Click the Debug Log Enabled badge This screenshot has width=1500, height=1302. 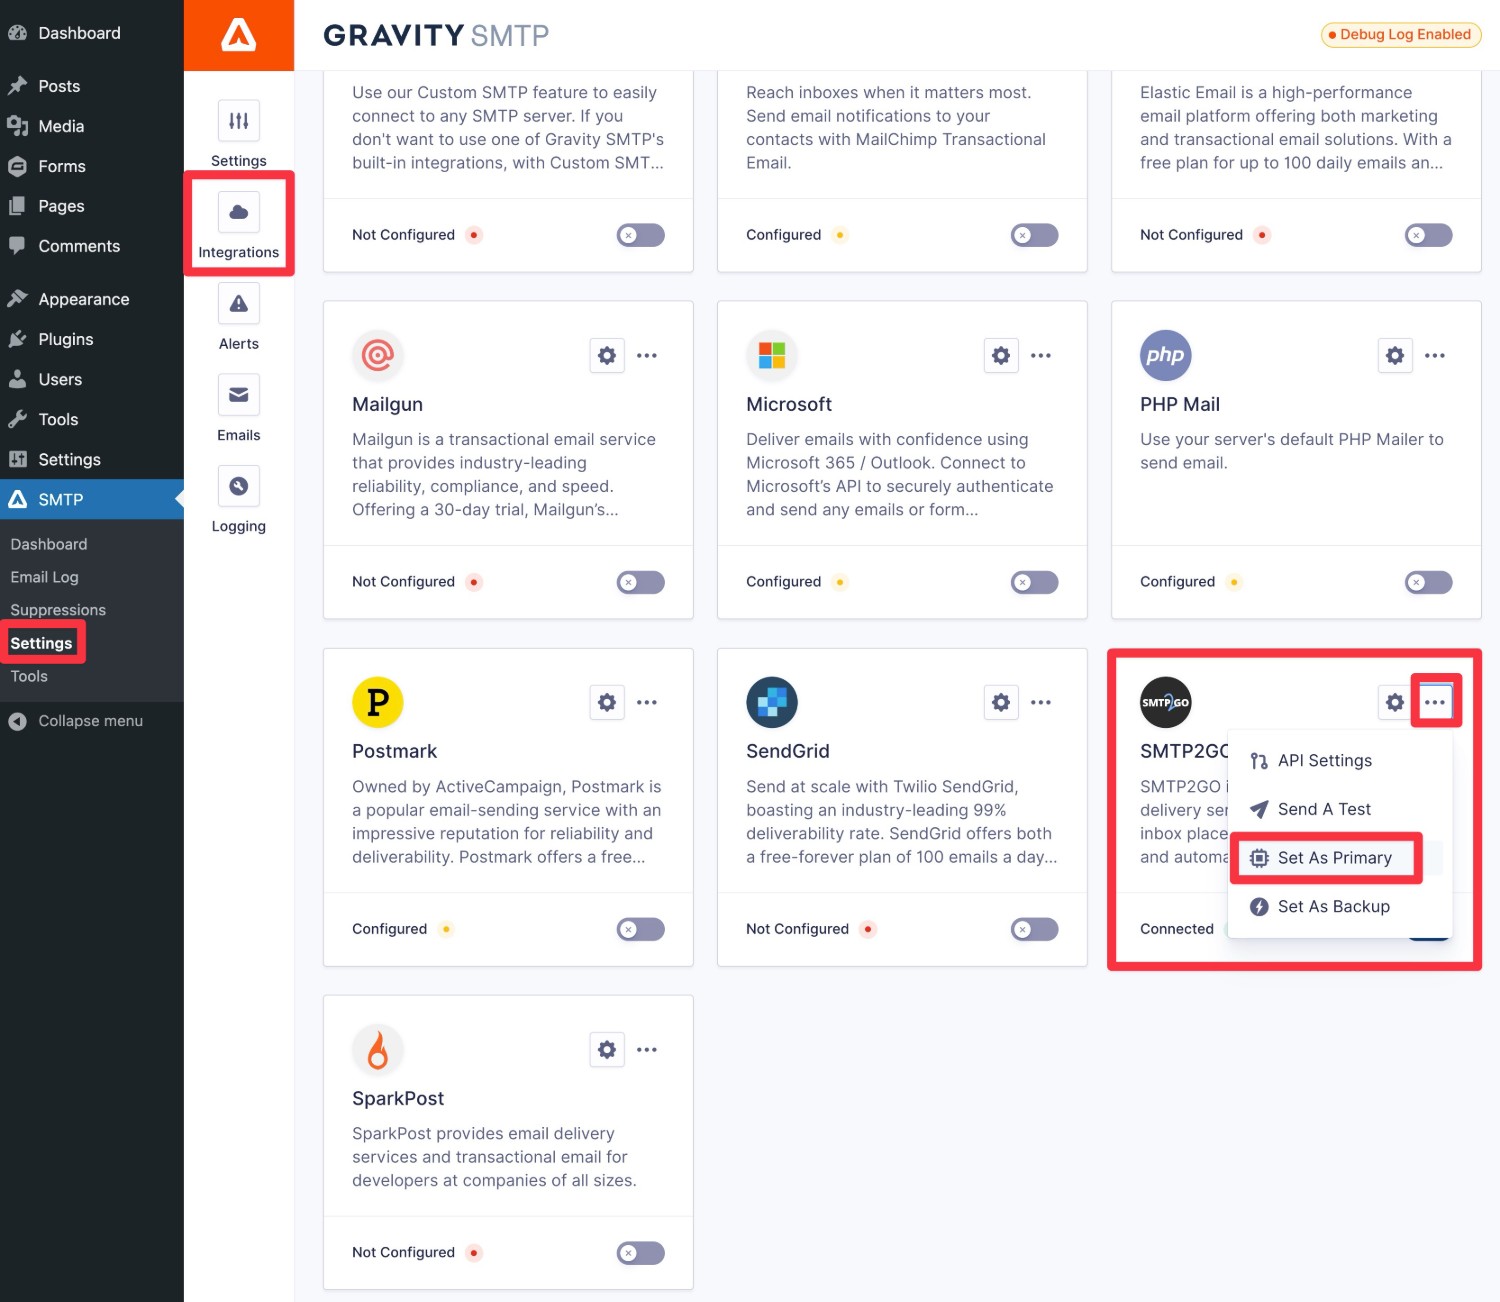pos(1401,34)
